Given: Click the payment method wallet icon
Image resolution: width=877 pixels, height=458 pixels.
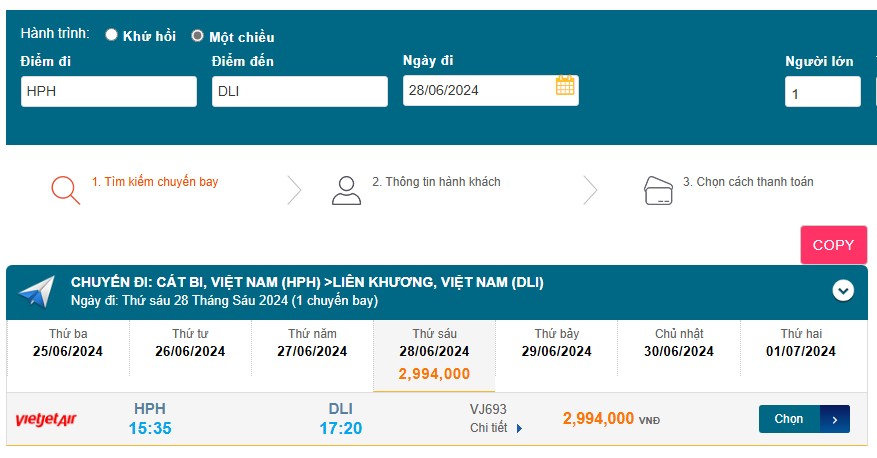Looking at the screenshot, I should click(657, 189).
